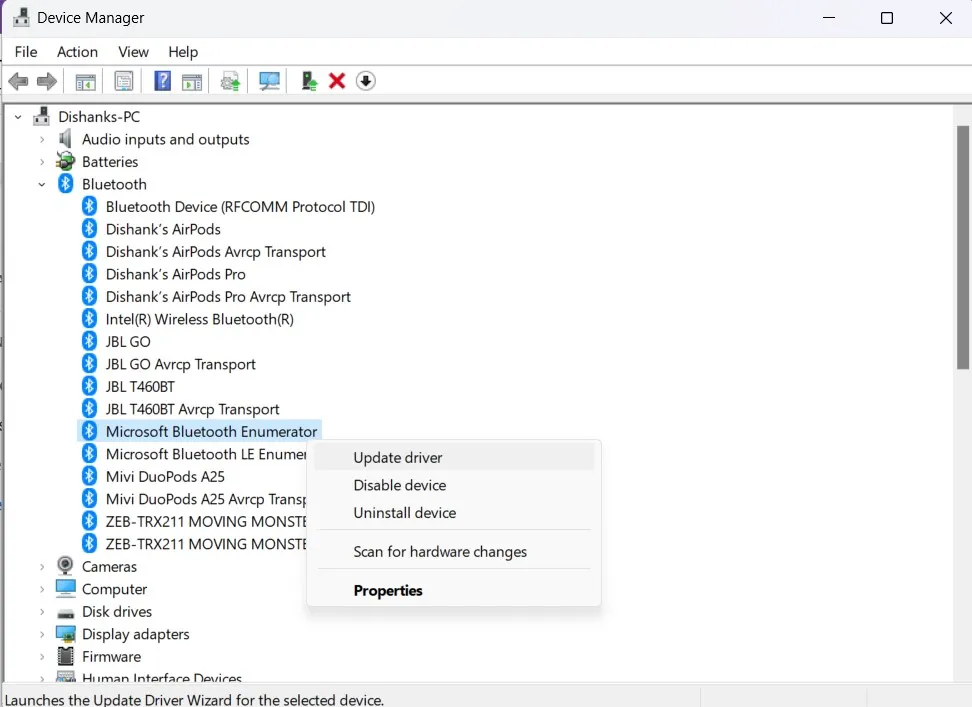
Task: Select Dishank's AirPods Pro device
Action: (x=175, y=274)
